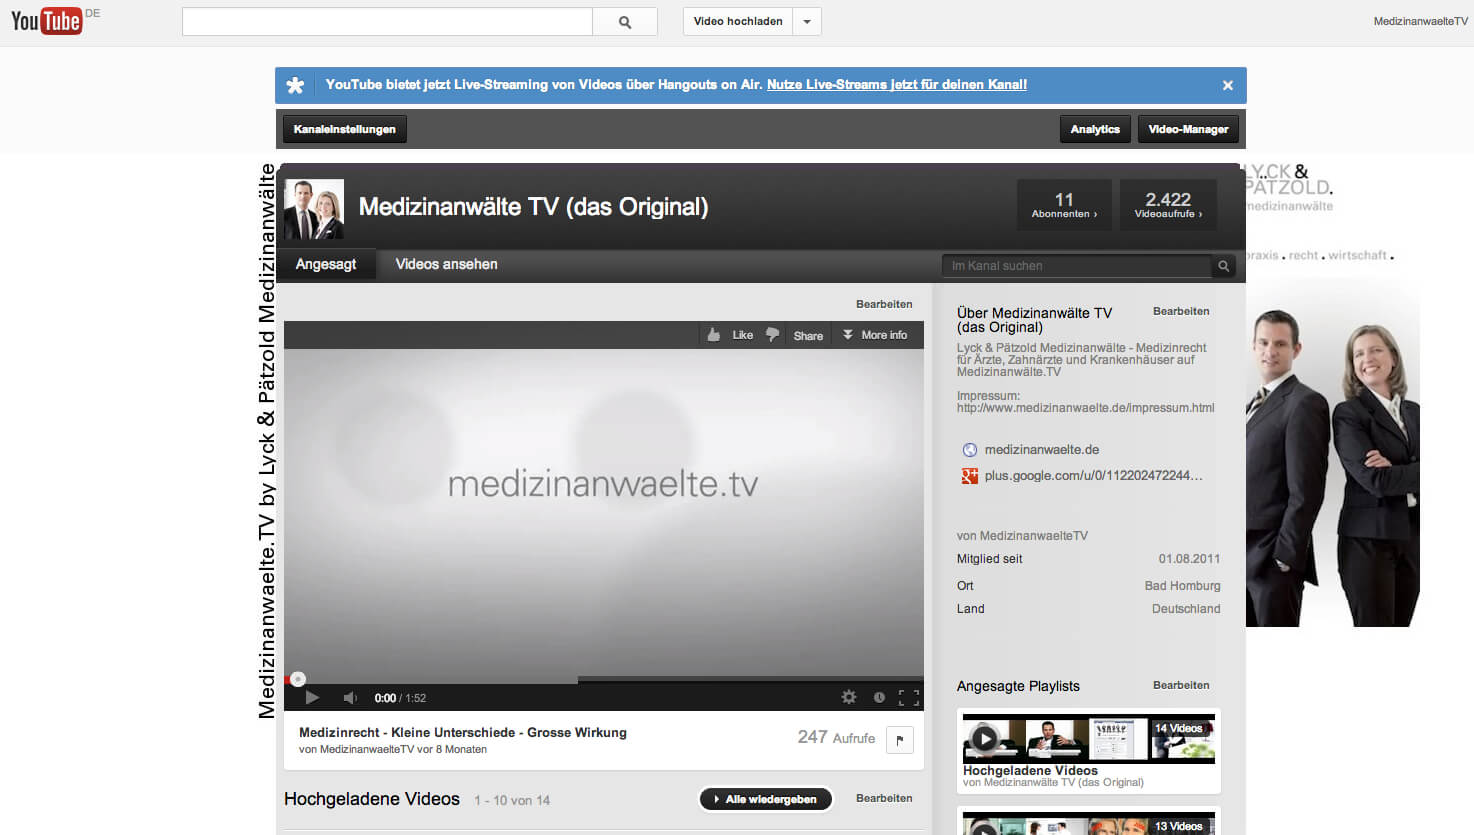Focus the 'Im Kanal suchen' field
The width and height of the screenshot is (1474, 835).
(x=1076, y=266)
